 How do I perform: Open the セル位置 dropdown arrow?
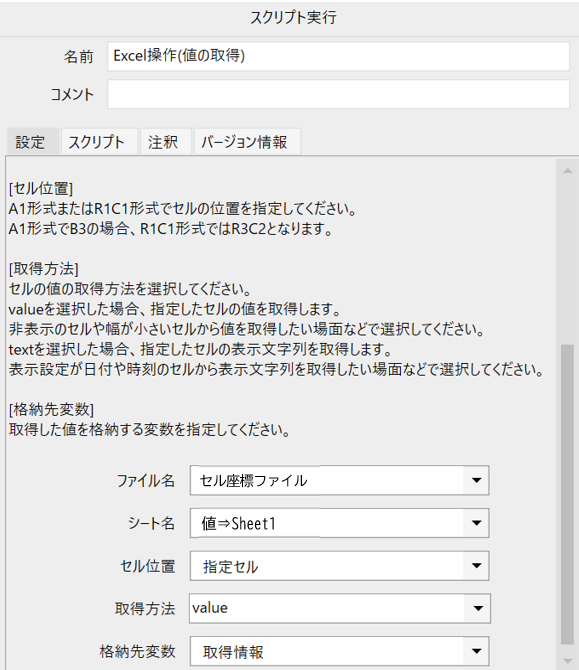click(x=476, y=566)
